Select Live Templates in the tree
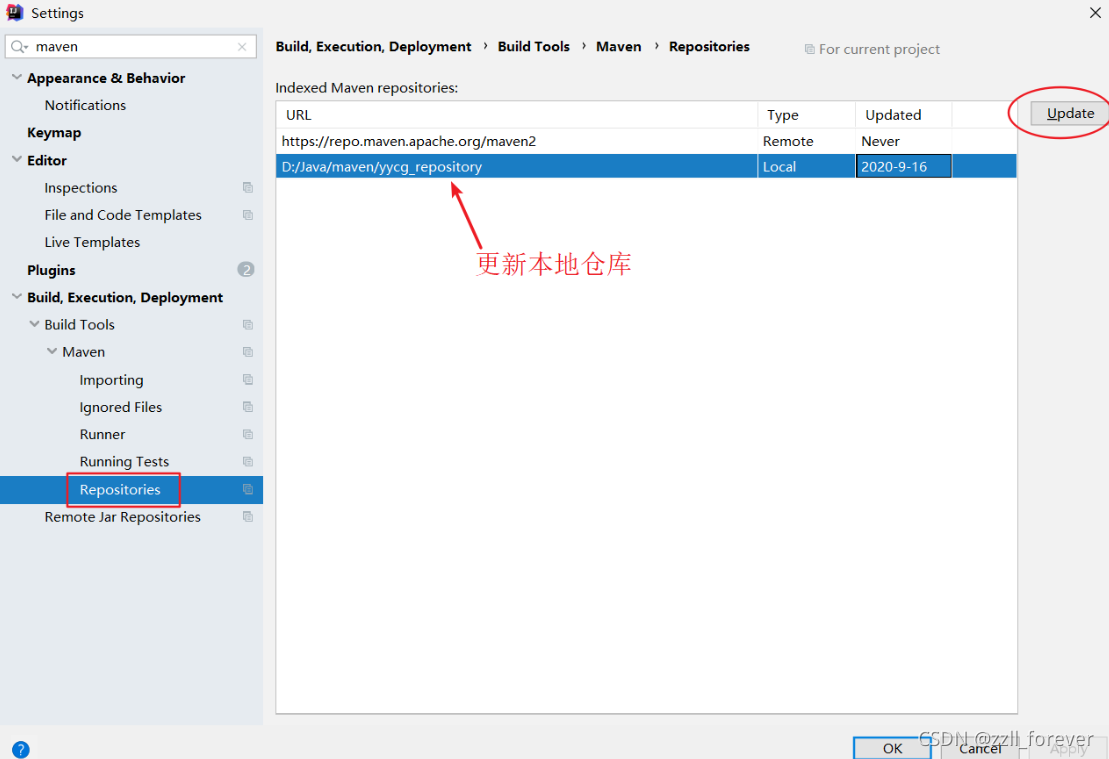1109x759 pixels. click(92, 243)
